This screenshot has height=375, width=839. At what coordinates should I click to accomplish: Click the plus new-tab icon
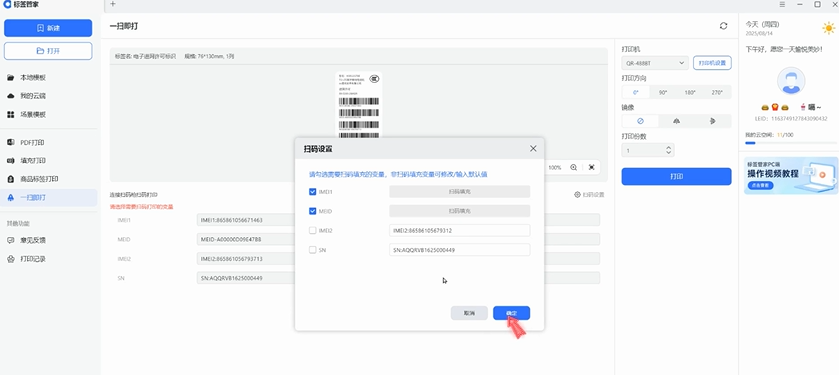click(112, 4)
